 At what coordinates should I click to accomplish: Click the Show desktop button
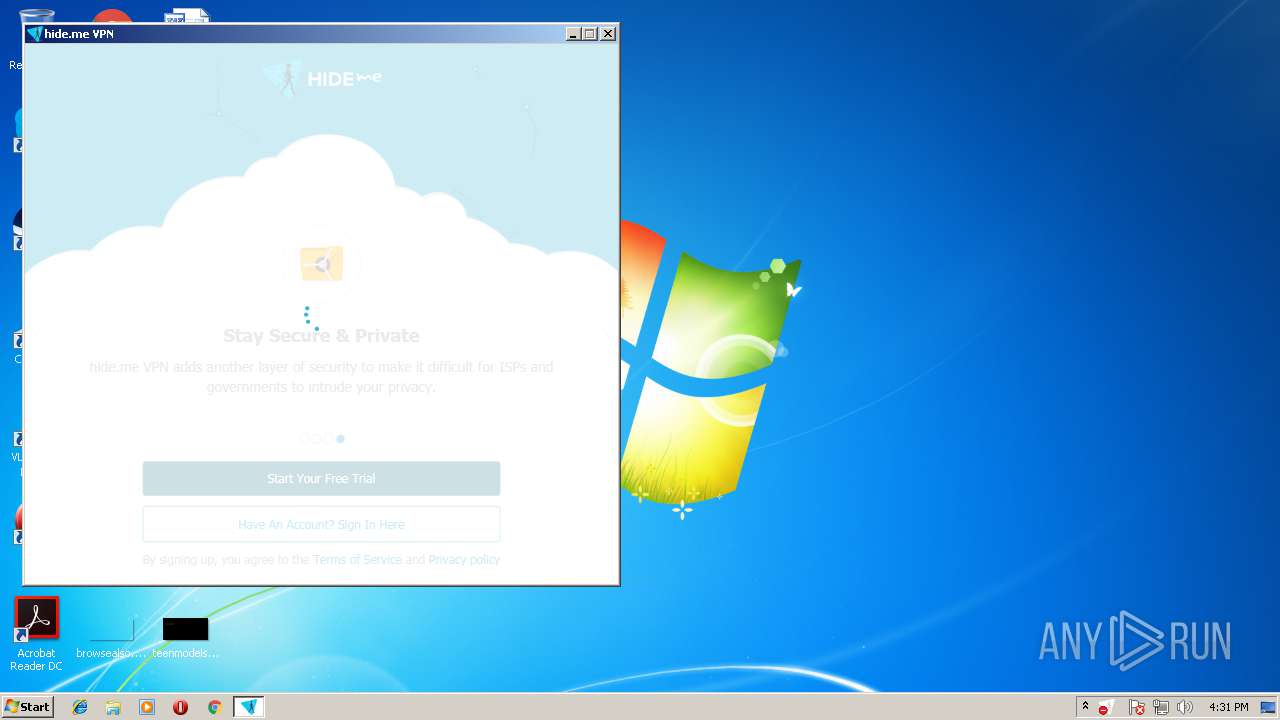[1270, 707]
